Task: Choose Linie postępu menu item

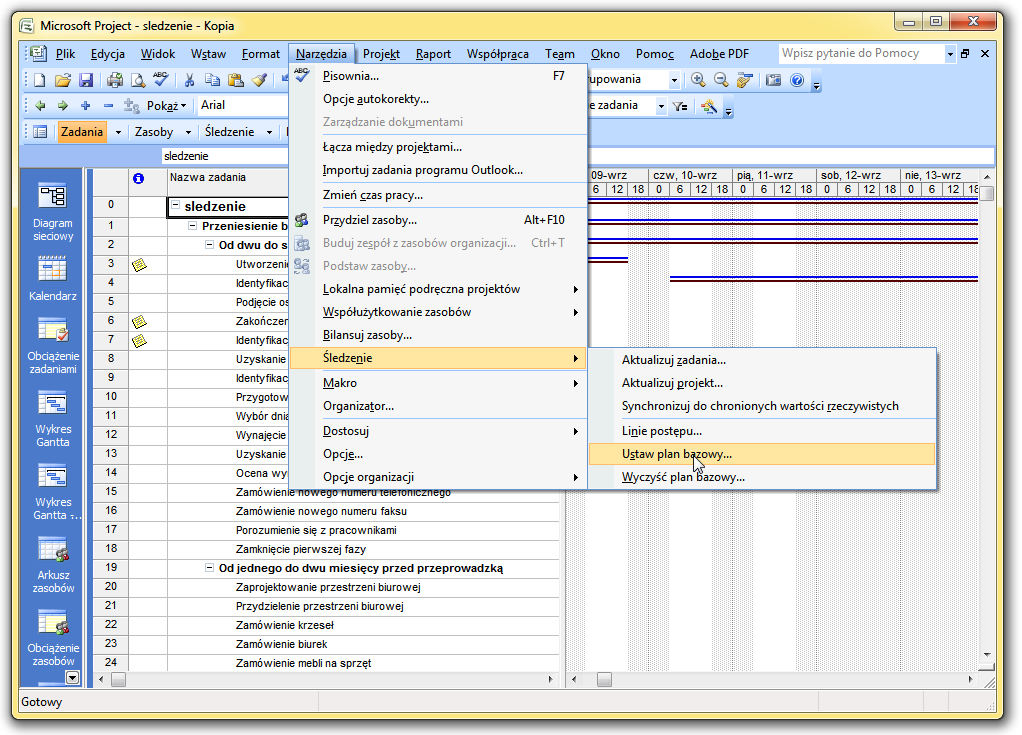Action: pos(761,431)
